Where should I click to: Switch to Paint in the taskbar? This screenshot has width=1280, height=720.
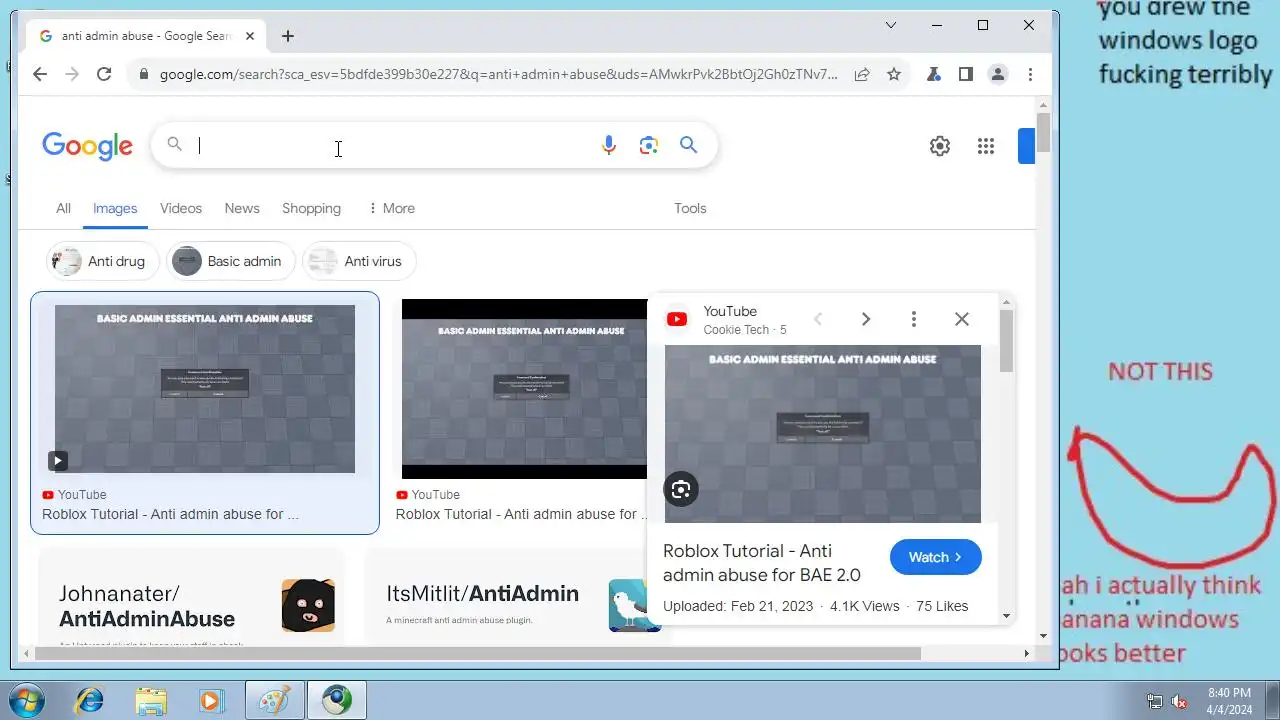(274, 701)
